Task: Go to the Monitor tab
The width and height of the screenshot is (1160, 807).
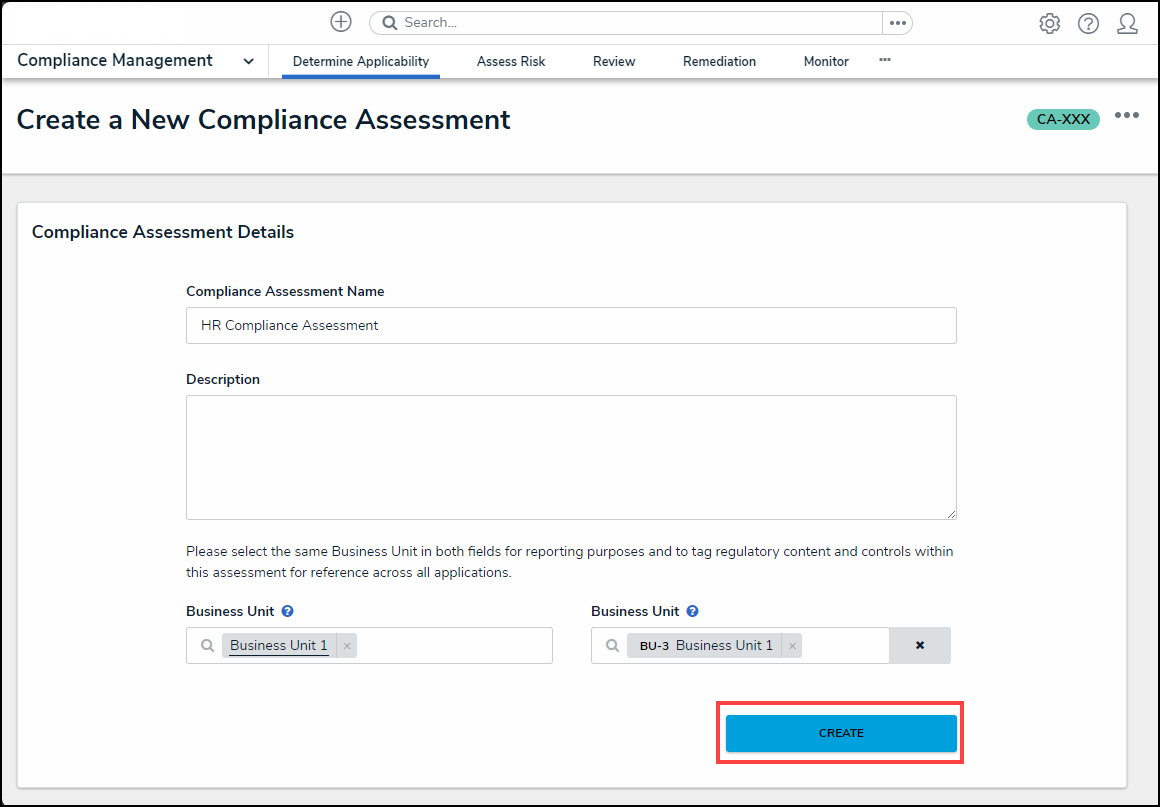Action: [x=826, y=61]
